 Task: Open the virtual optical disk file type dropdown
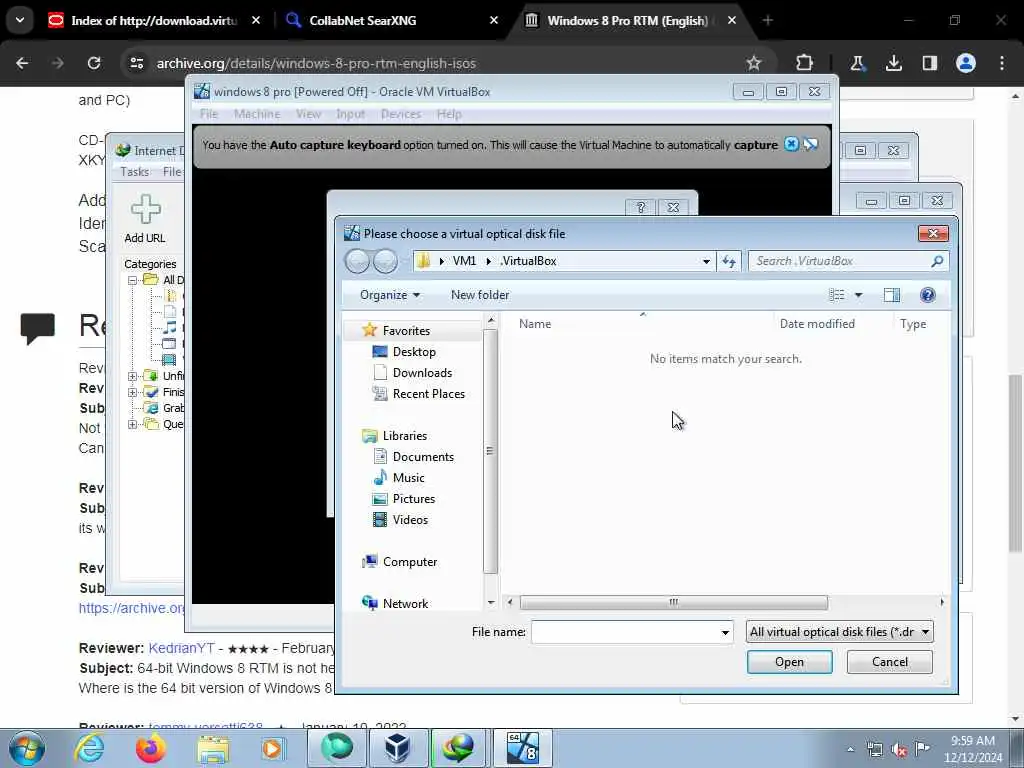[x=839, y=632]
